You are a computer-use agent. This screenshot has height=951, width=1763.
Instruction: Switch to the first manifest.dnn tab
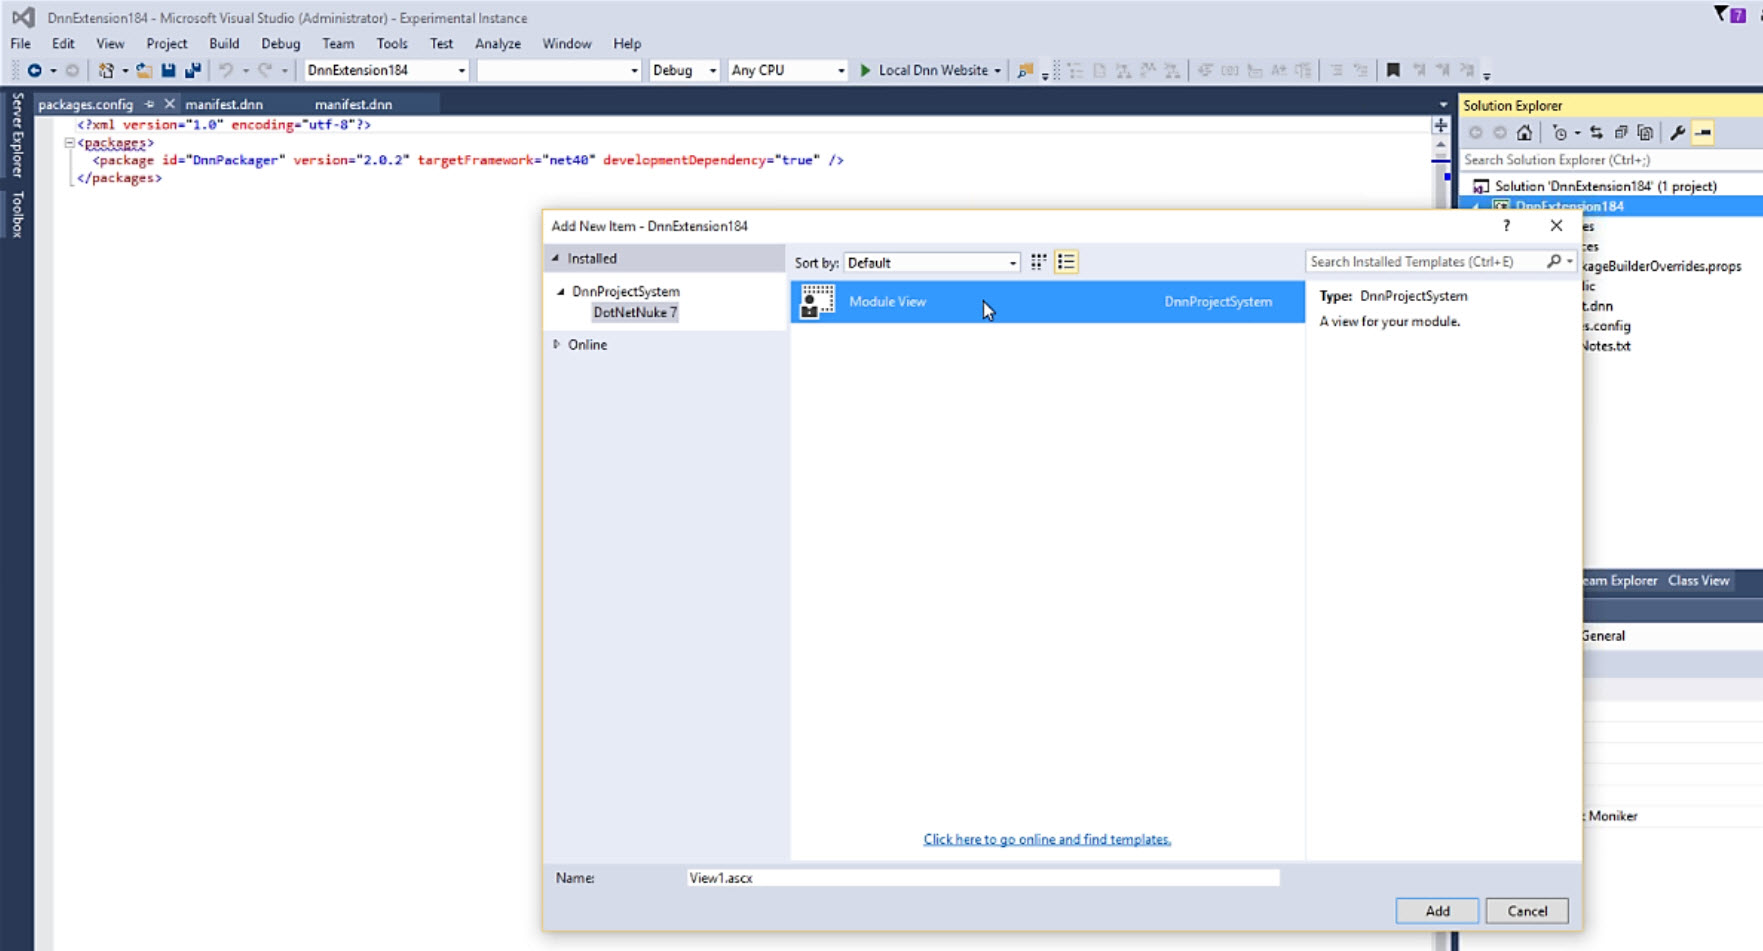pos(224,104)
